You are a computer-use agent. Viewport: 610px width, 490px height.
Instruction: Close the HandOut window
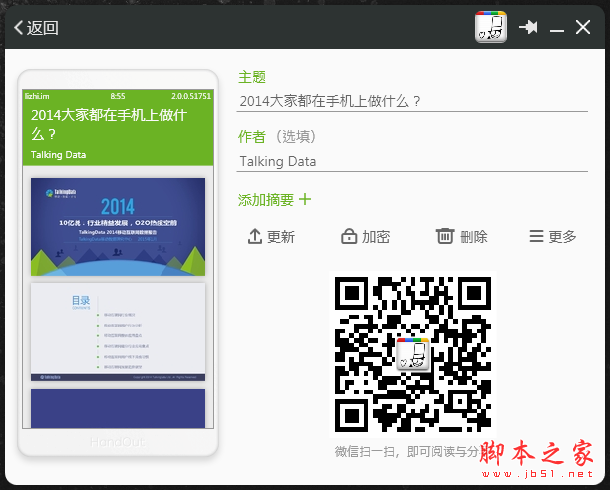point(583,27)
